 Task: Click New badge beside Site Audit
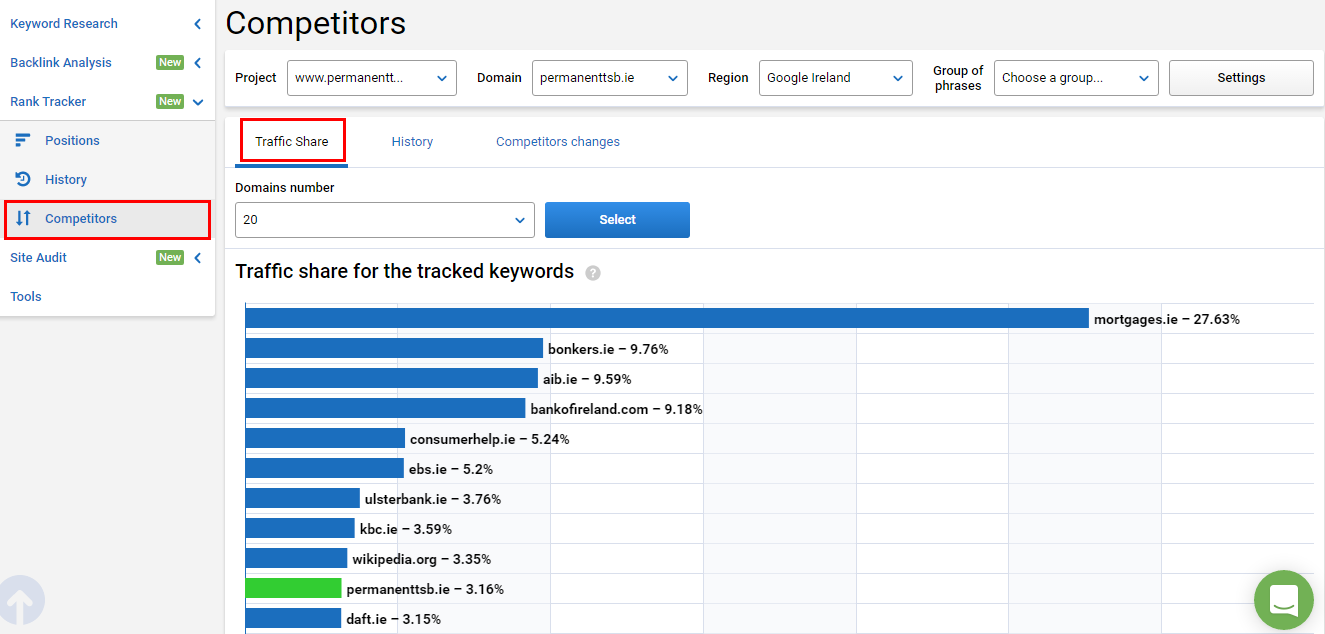pyautogui.click(x=170, y=257)
